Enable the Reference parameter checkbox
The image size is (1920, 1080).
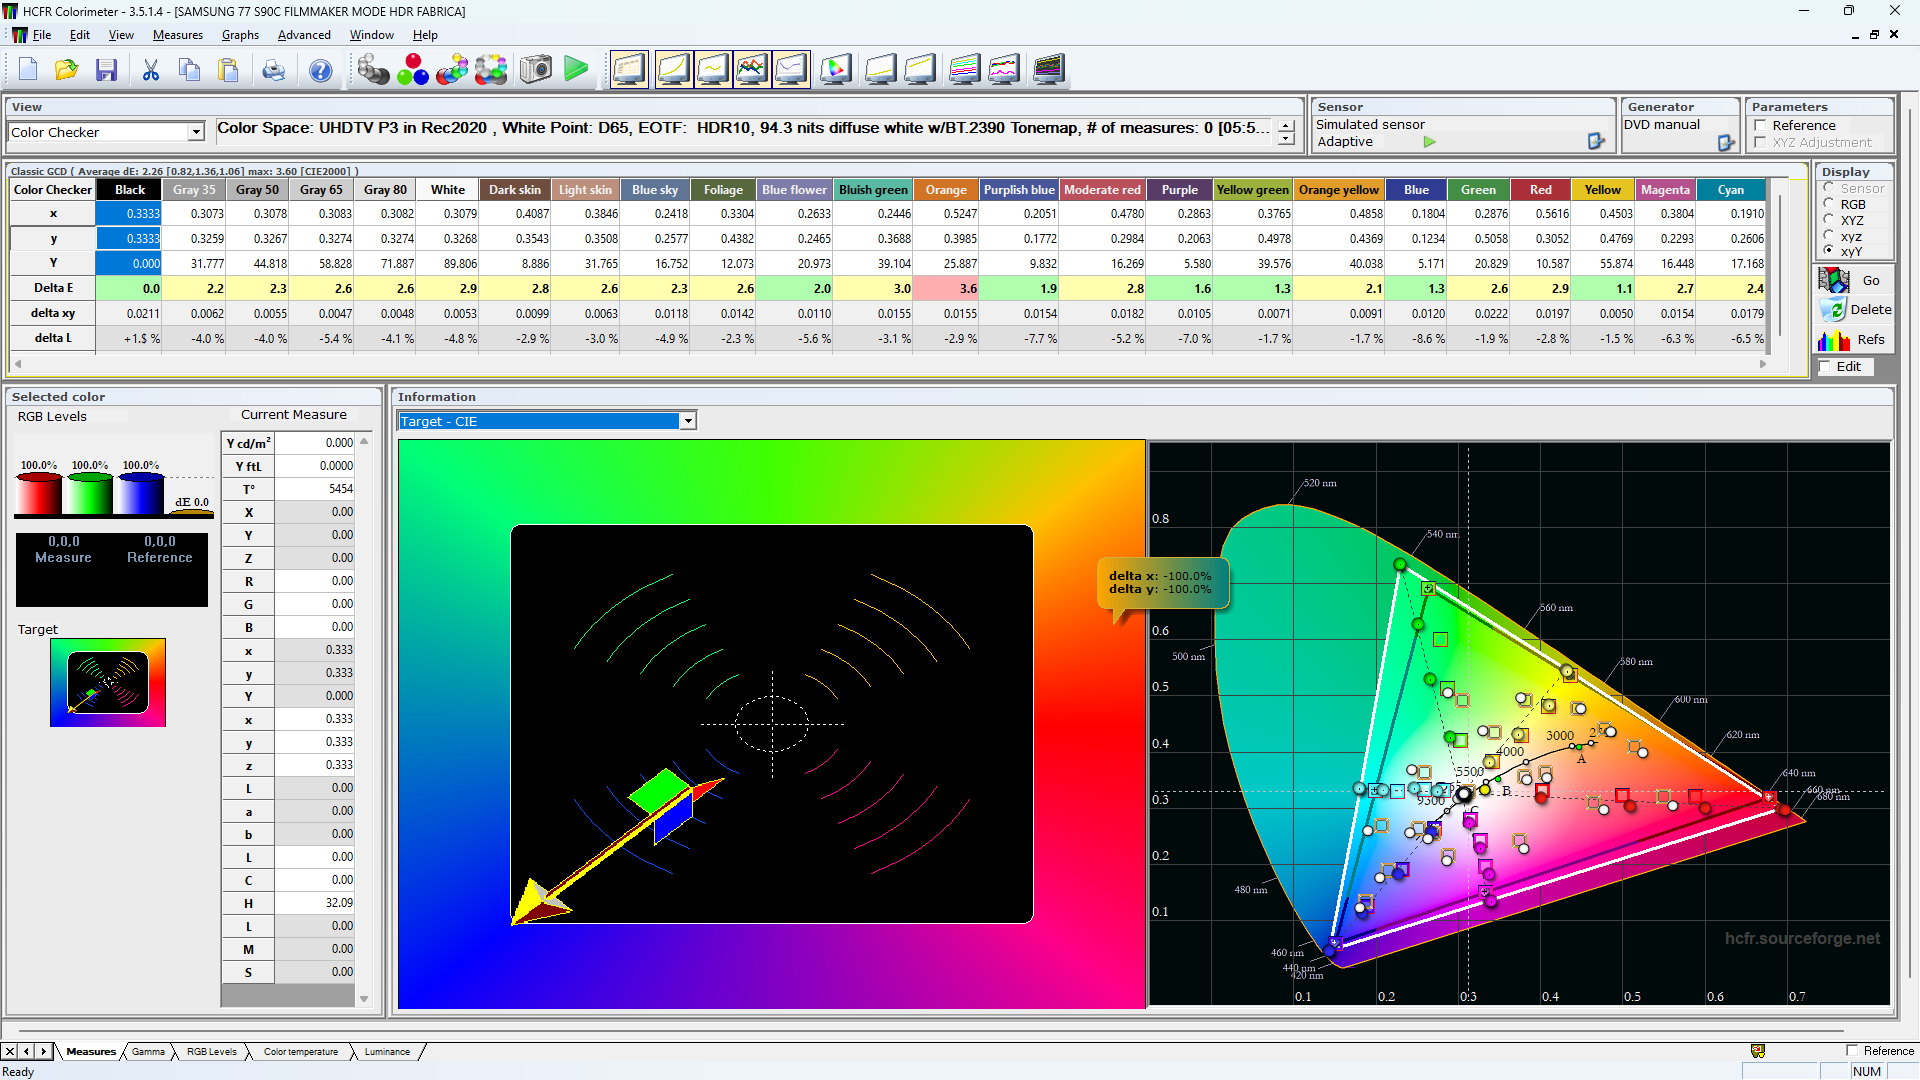tap(1760, 126)
